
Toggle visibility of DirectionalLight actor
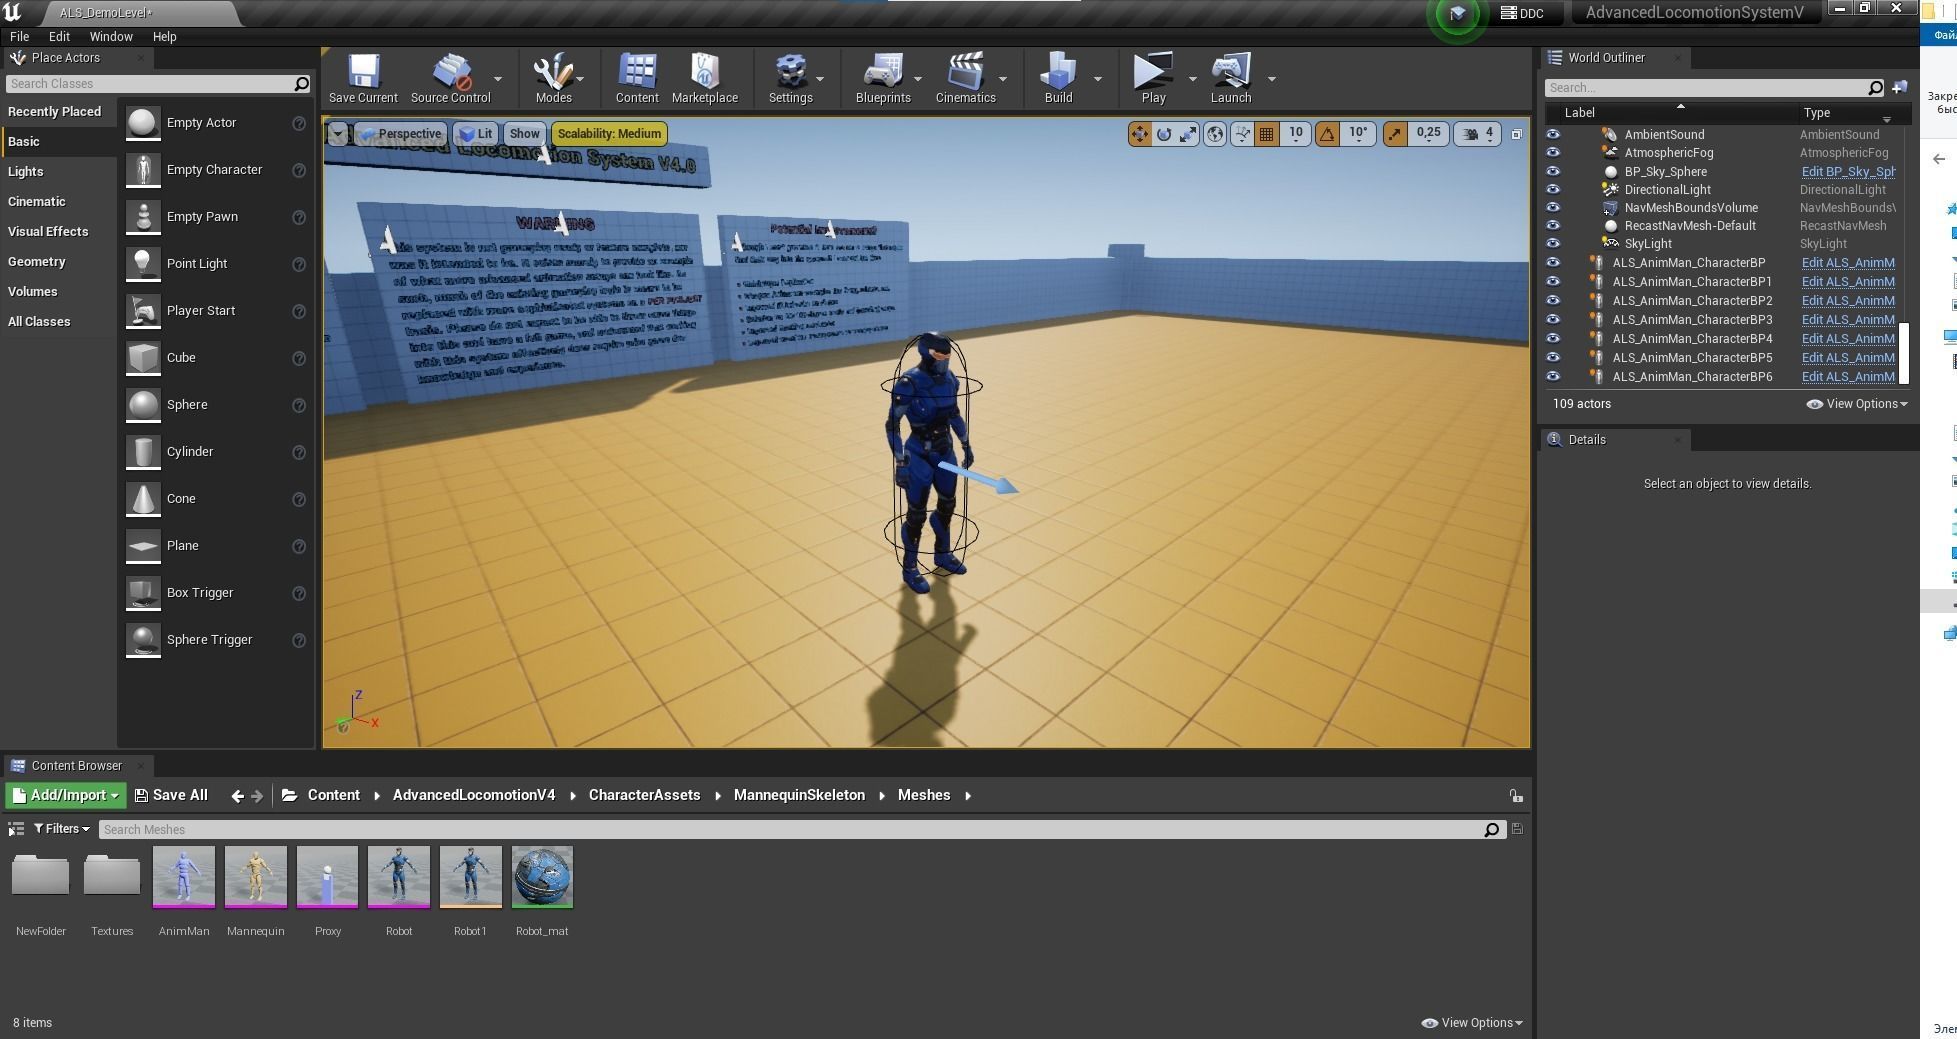tap(1553, 190)
